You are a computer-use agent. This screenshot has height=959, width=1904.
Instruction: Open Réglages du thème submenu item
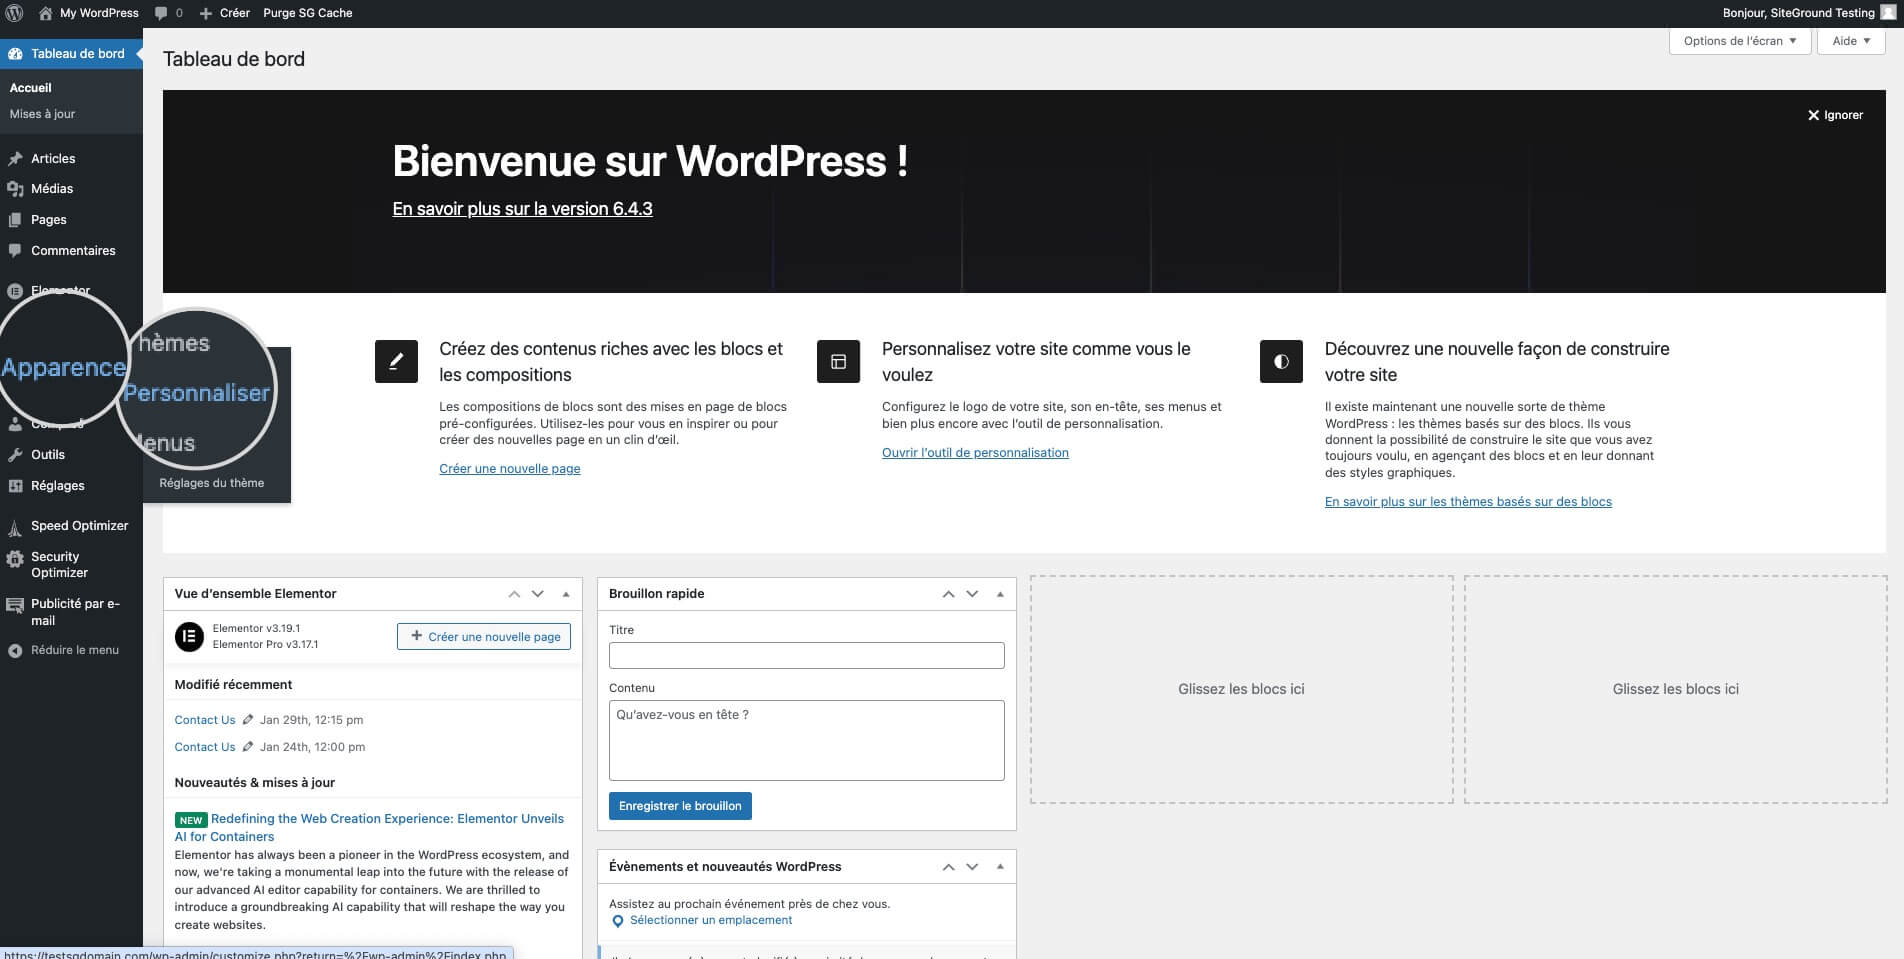click(x=212, y=483)
